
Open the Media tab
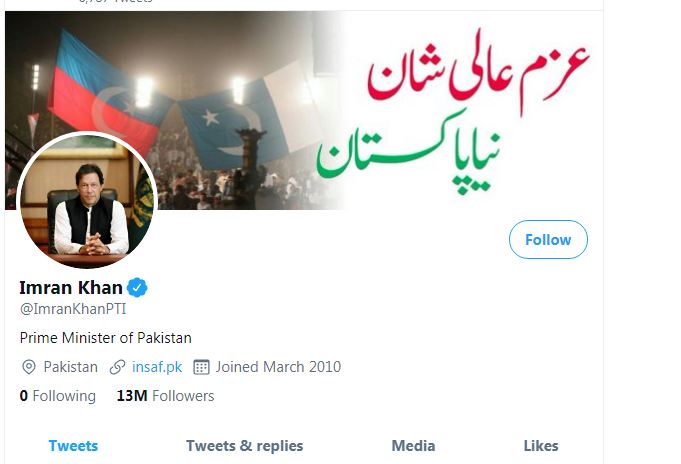(413, 446)
